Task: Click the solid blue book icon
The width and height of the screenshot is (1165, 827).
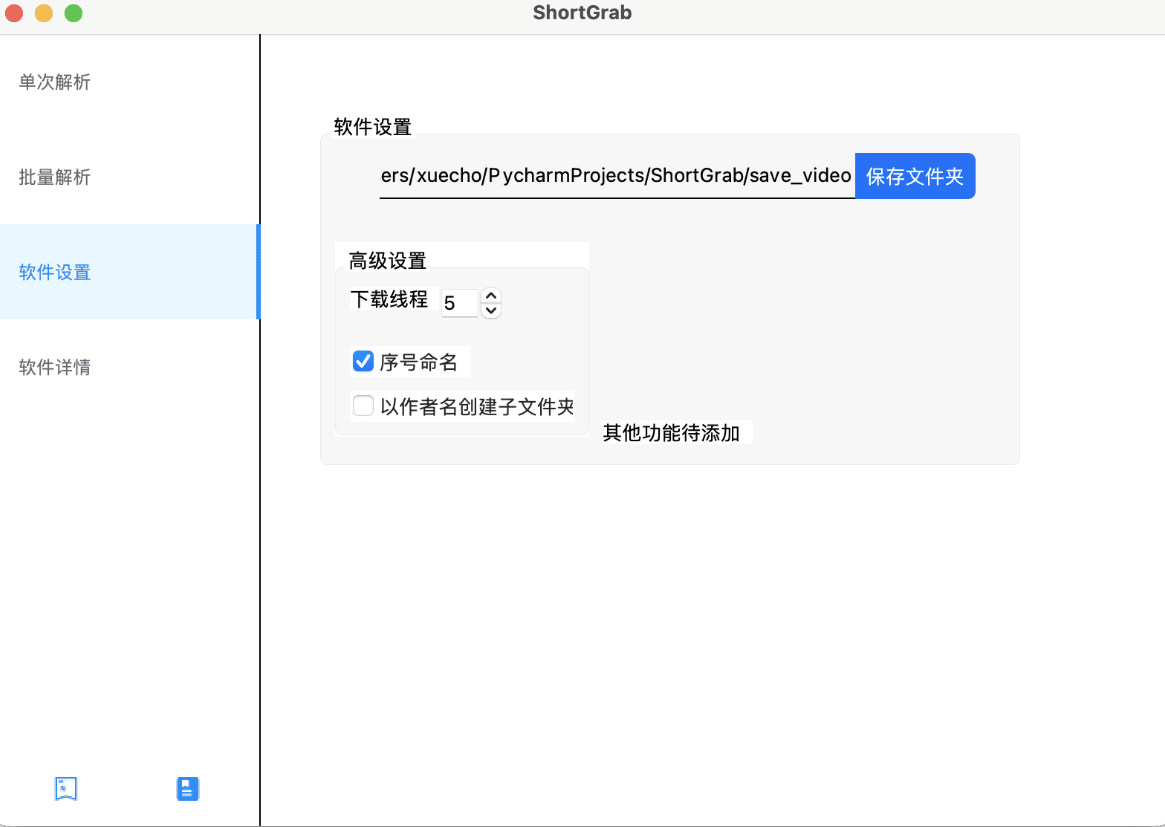Action: click(188, 789)
